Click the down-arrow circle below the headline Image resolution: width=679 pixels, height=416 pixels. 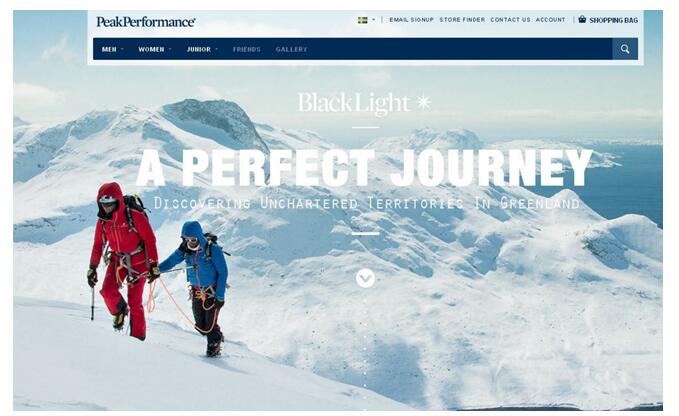[365, 278]
